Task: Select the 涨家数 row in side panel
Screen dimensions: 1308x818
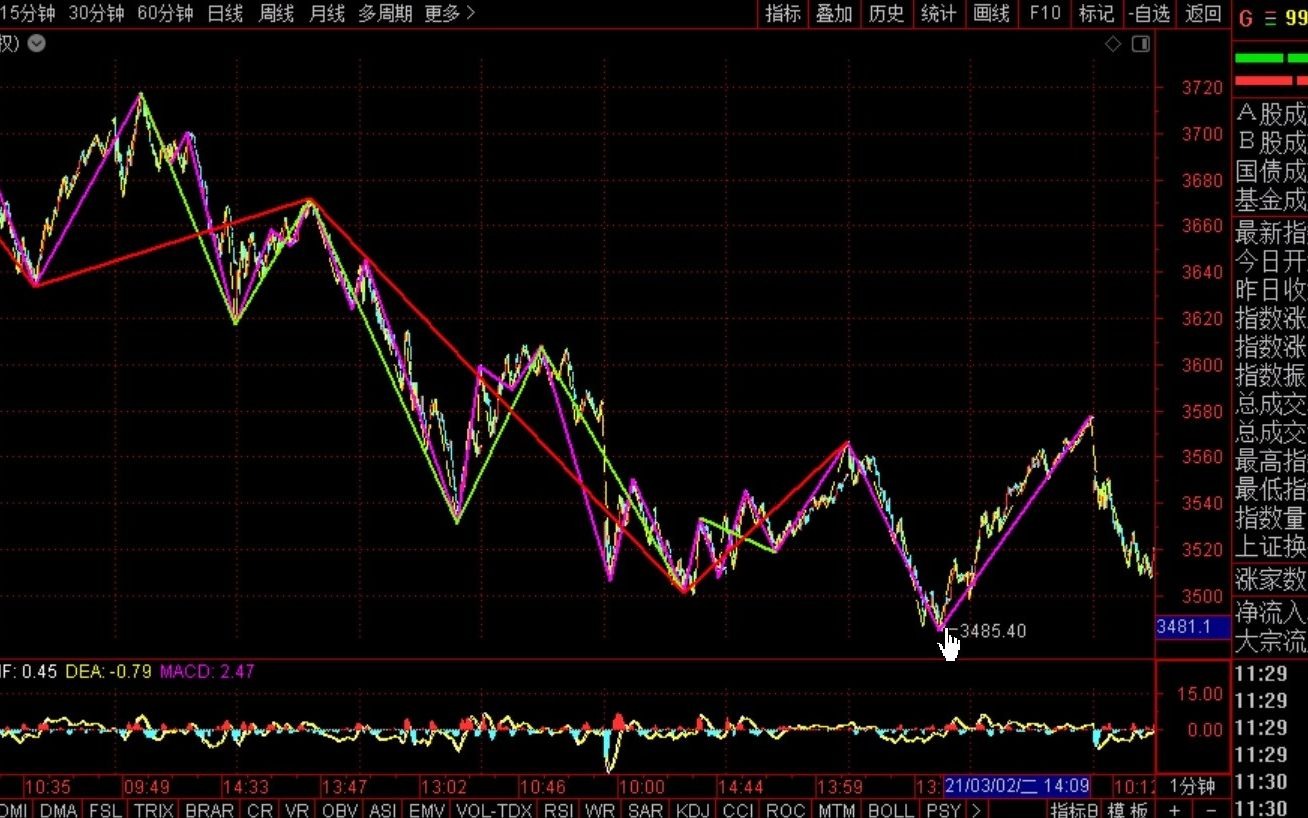Action: (x=1270, y=578)
